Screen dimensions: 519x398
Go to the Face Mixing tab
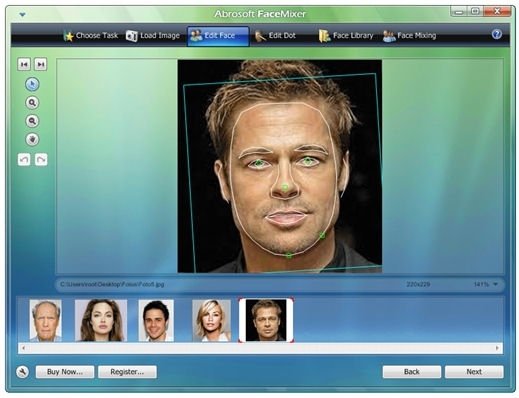[x=410, y=36]
